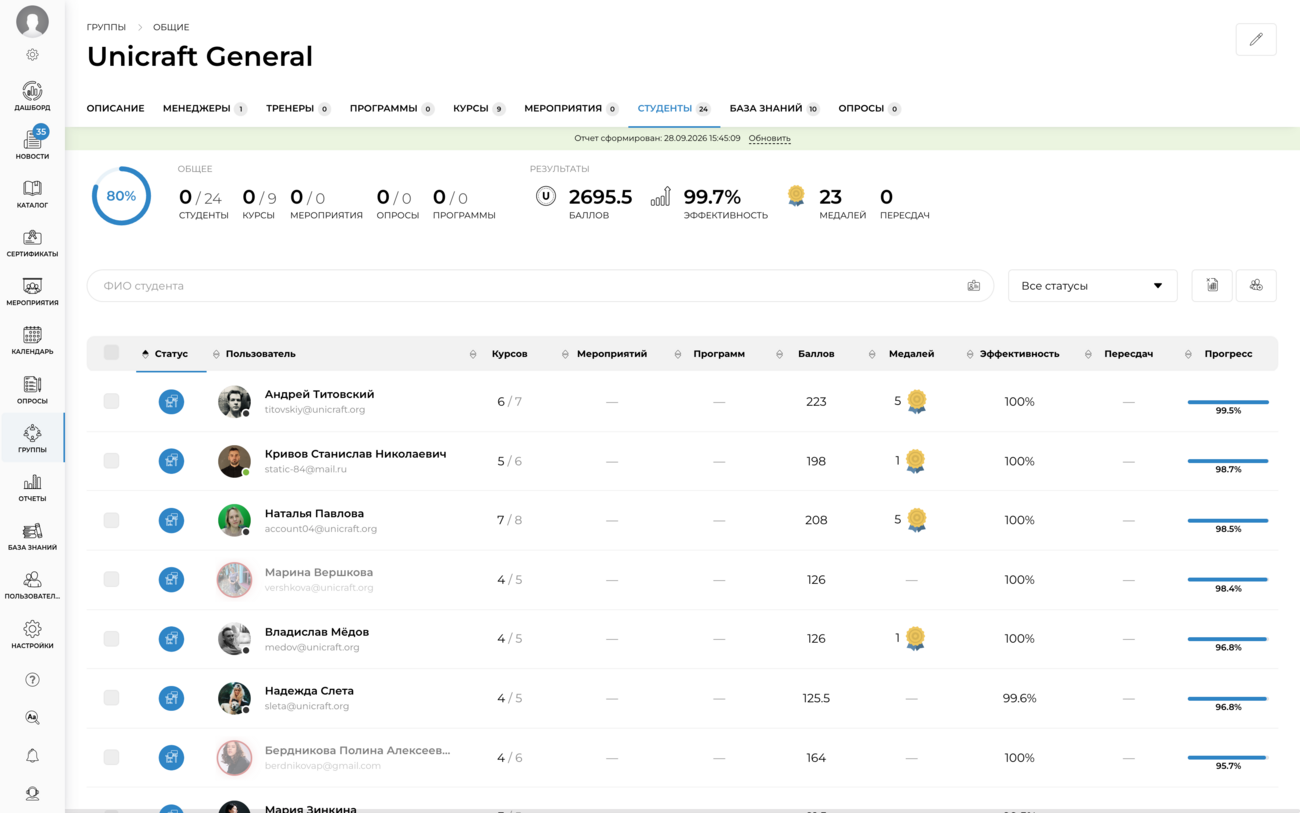Click the status icon for Надежда Слета
1300x813 pixels.
point(171,698)
